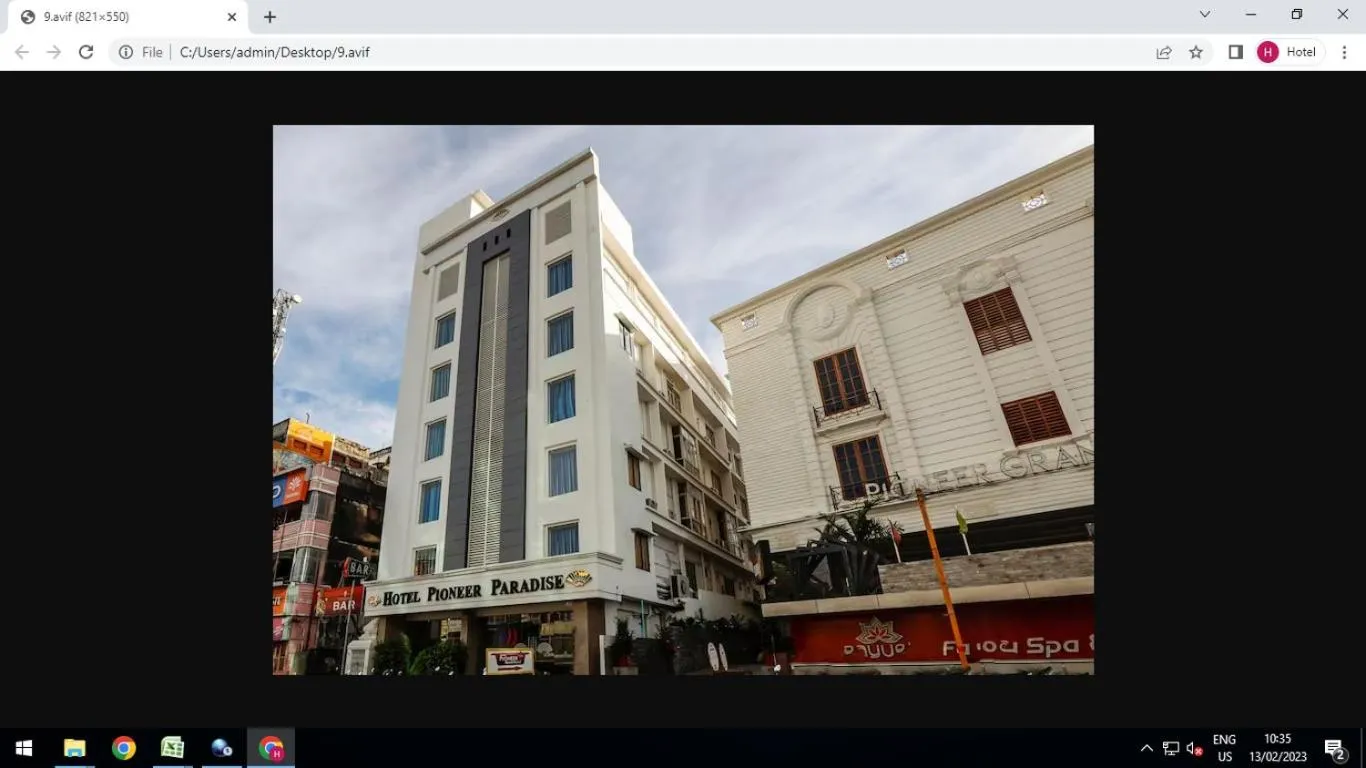Screen dimensions: 1366x768
Task: Open the share this page icon
Action: (x=1163, y=52)
